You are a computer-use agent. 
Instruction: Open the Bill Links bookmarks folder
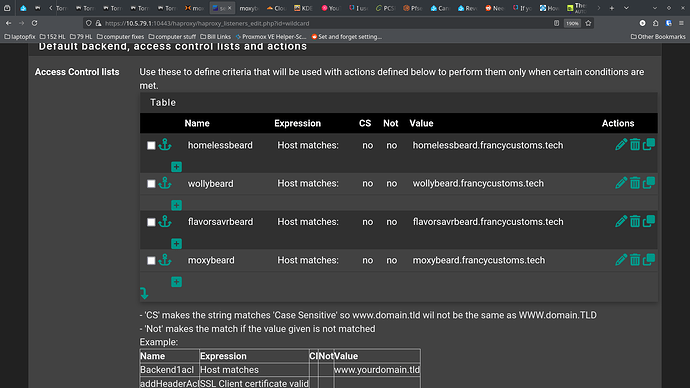click(x=215, y=37)
